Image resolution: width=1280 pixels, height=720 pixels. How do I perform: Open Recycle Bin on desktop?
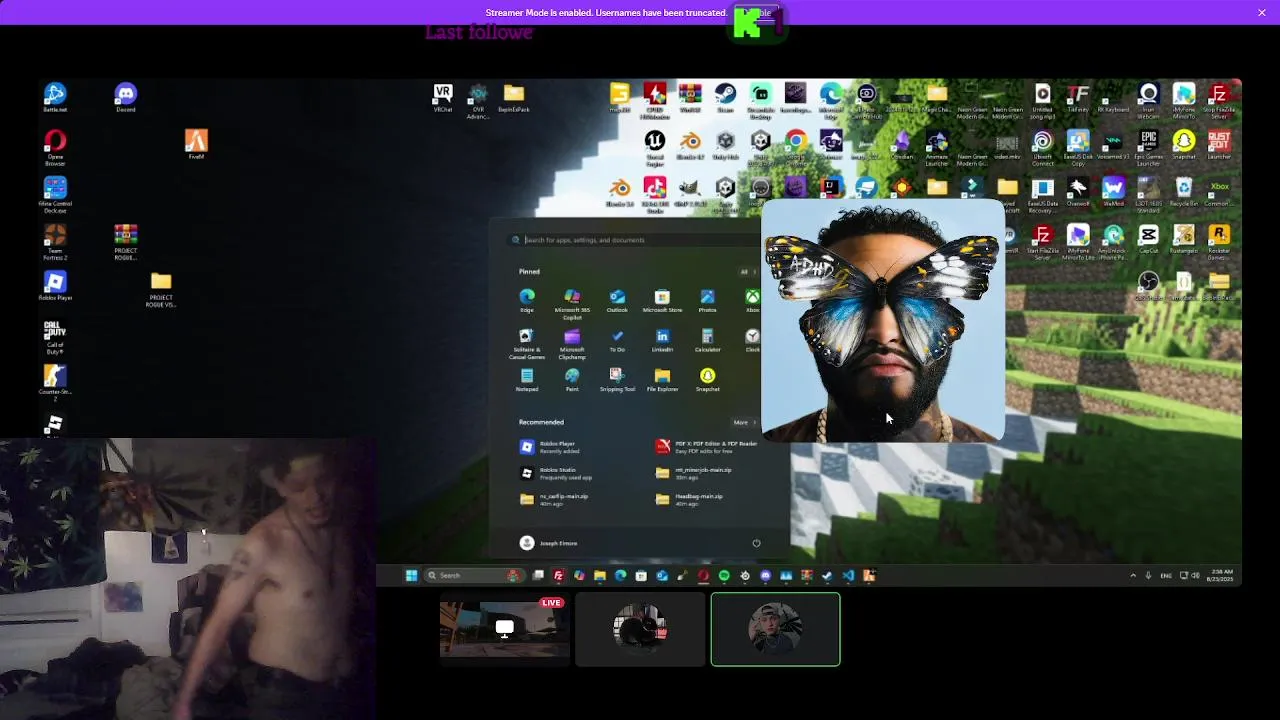tap(1184, 191)
